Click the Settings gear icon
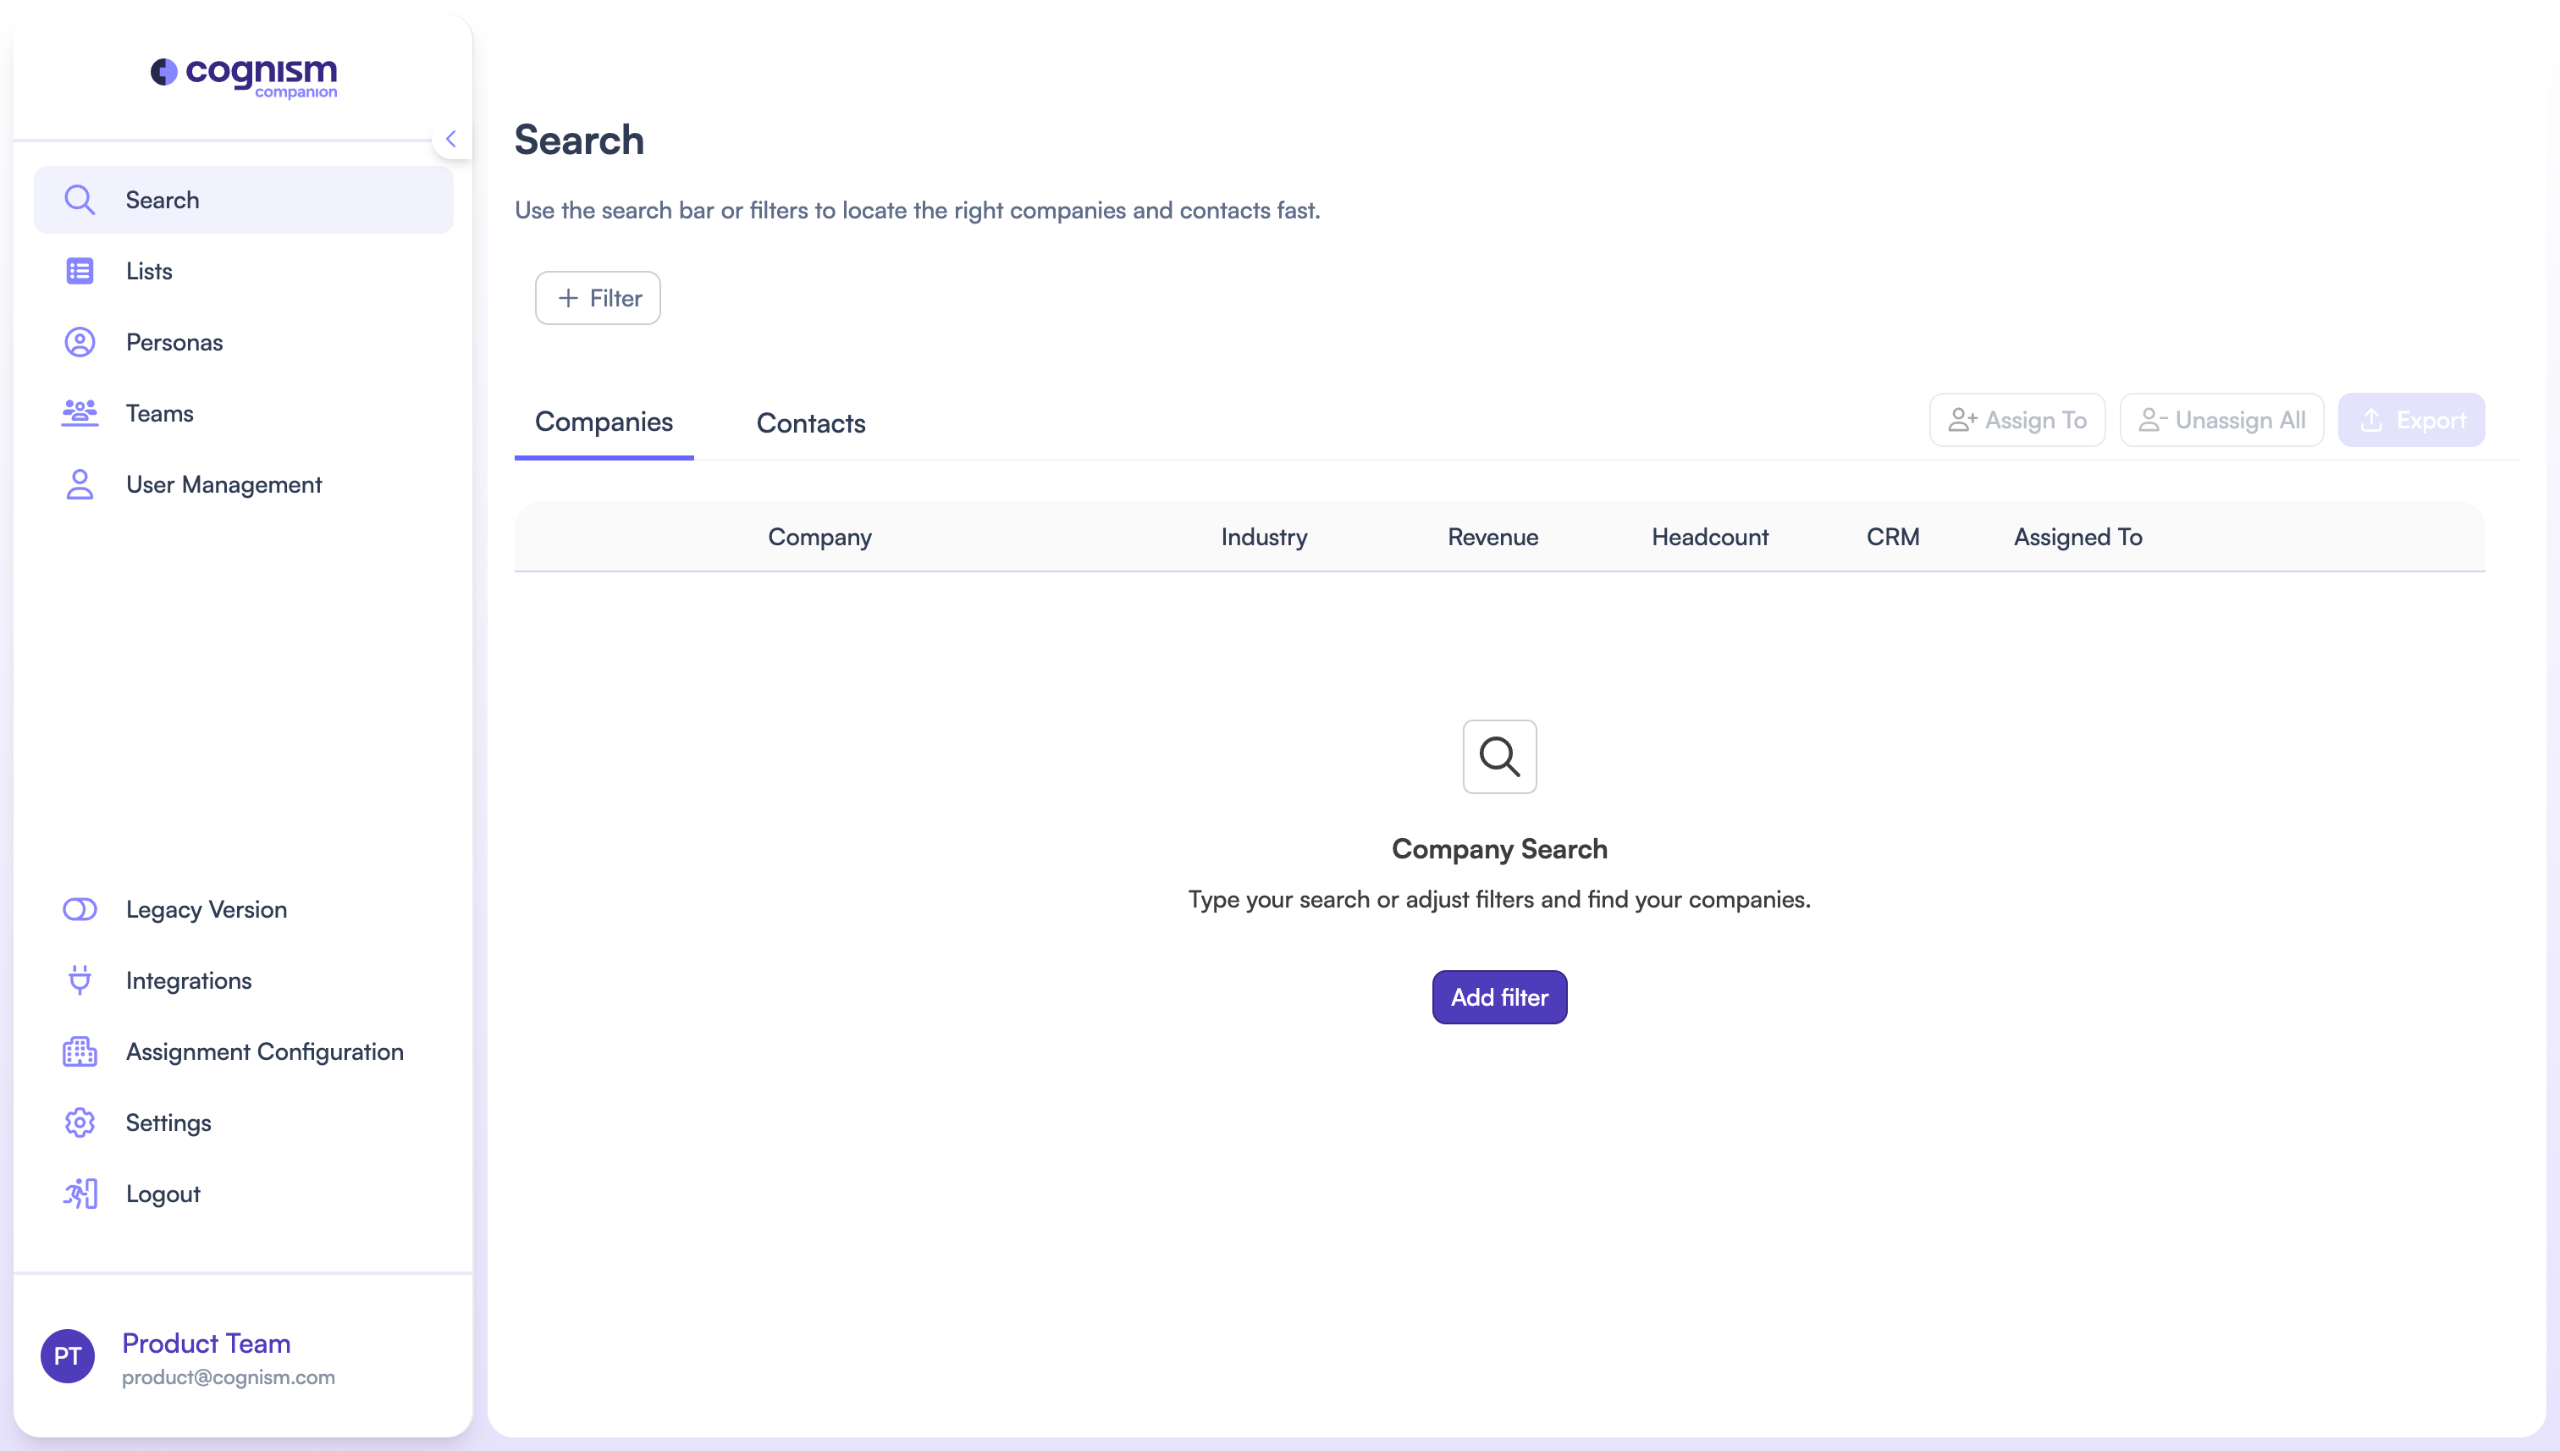The width and height of the screenshot is (2560, 1451). coord(80,1123)
